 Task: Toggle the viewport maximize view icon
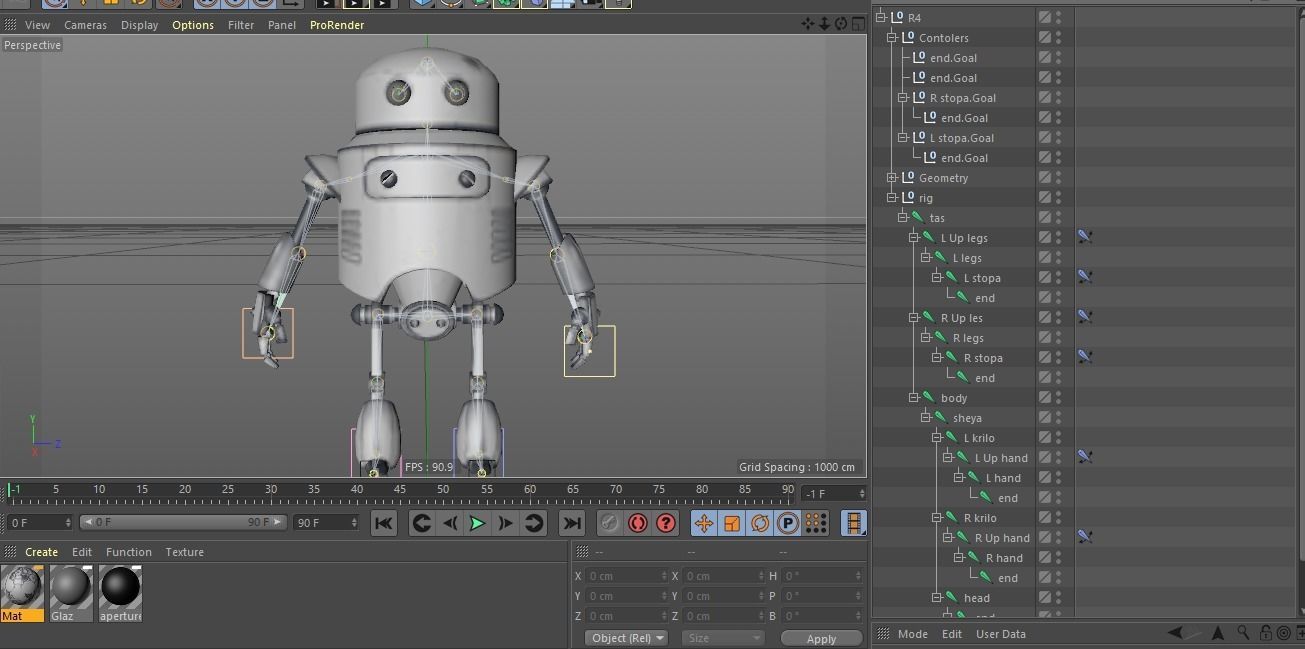click(858, 24)
